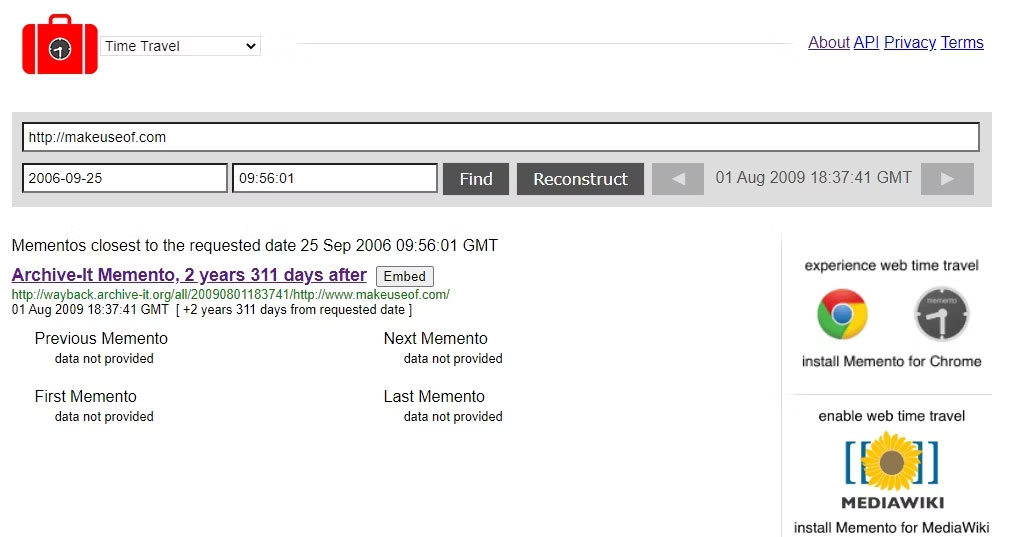The height and width of the screenshot is (537, 1015).
Task: Click 'data not provided' under Previous Memento
Action: coord(104,358)
